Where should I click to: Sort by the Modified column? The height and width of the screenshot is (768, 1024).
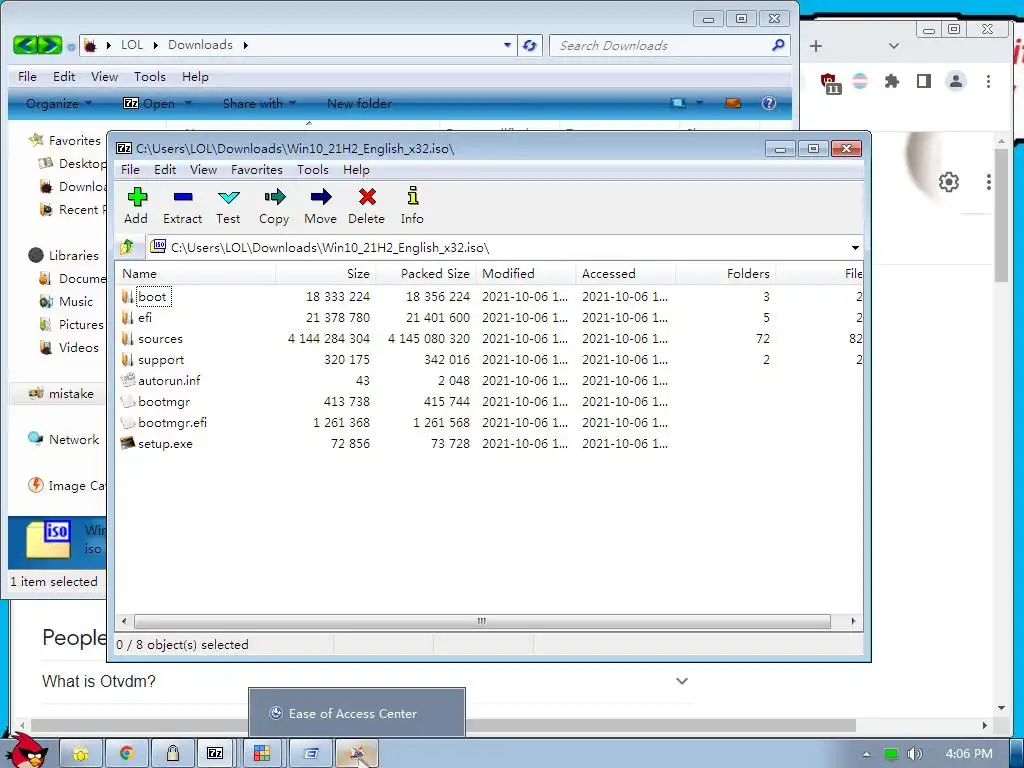[526, 274]
